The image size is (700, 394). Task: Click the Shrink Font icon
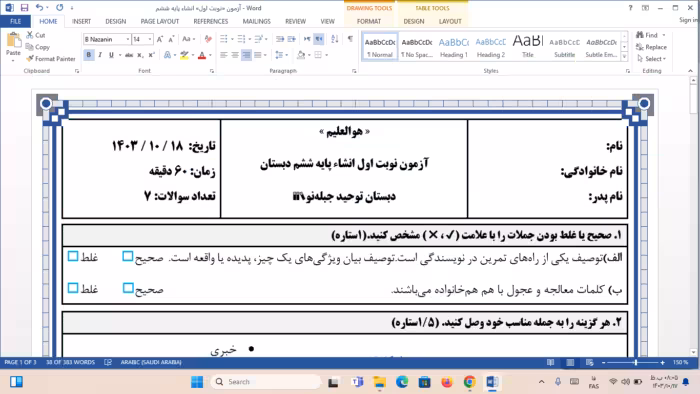171,39
